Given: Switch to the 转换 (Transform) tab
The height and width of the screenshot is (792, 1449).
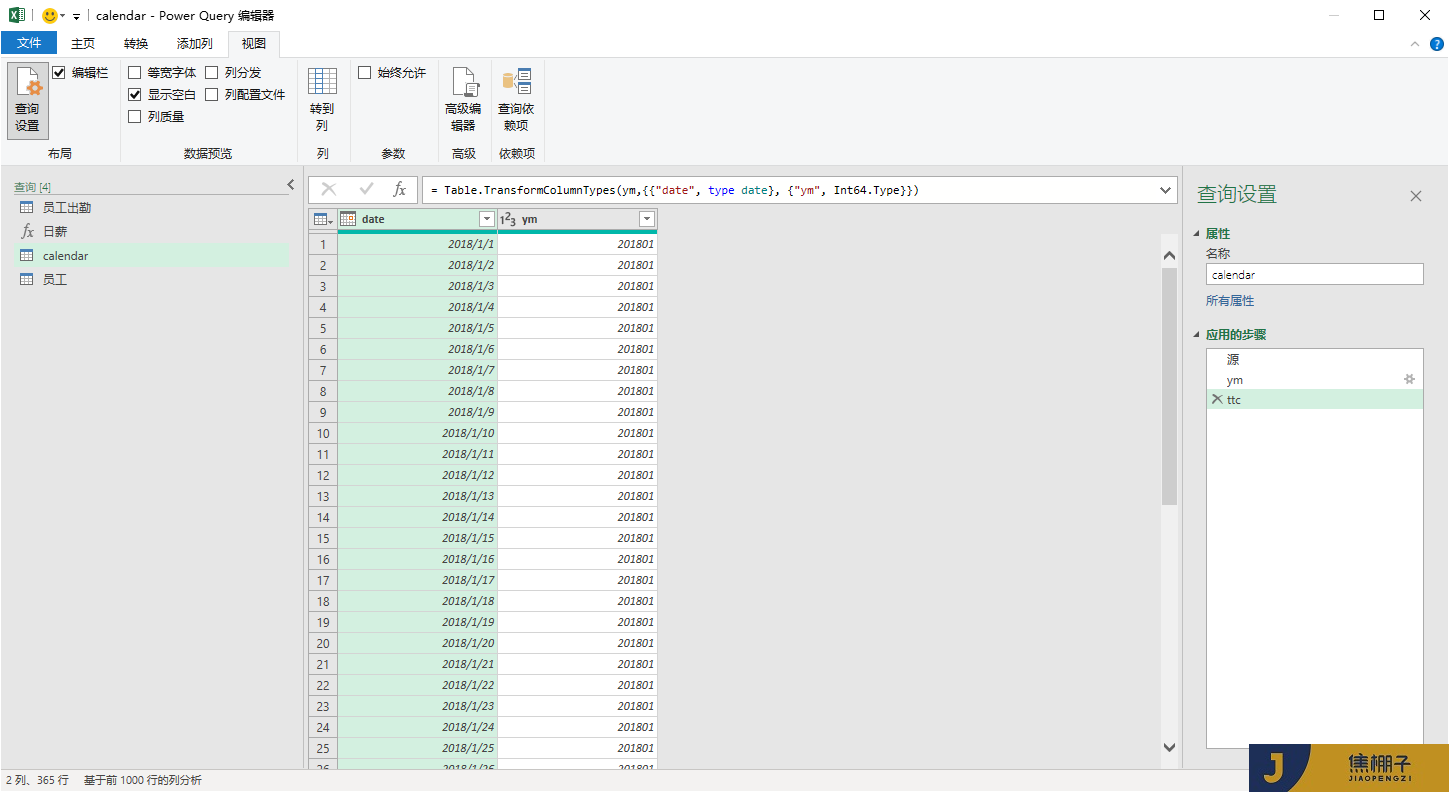Looking at the screenshot, I should (x=136, y=43).
